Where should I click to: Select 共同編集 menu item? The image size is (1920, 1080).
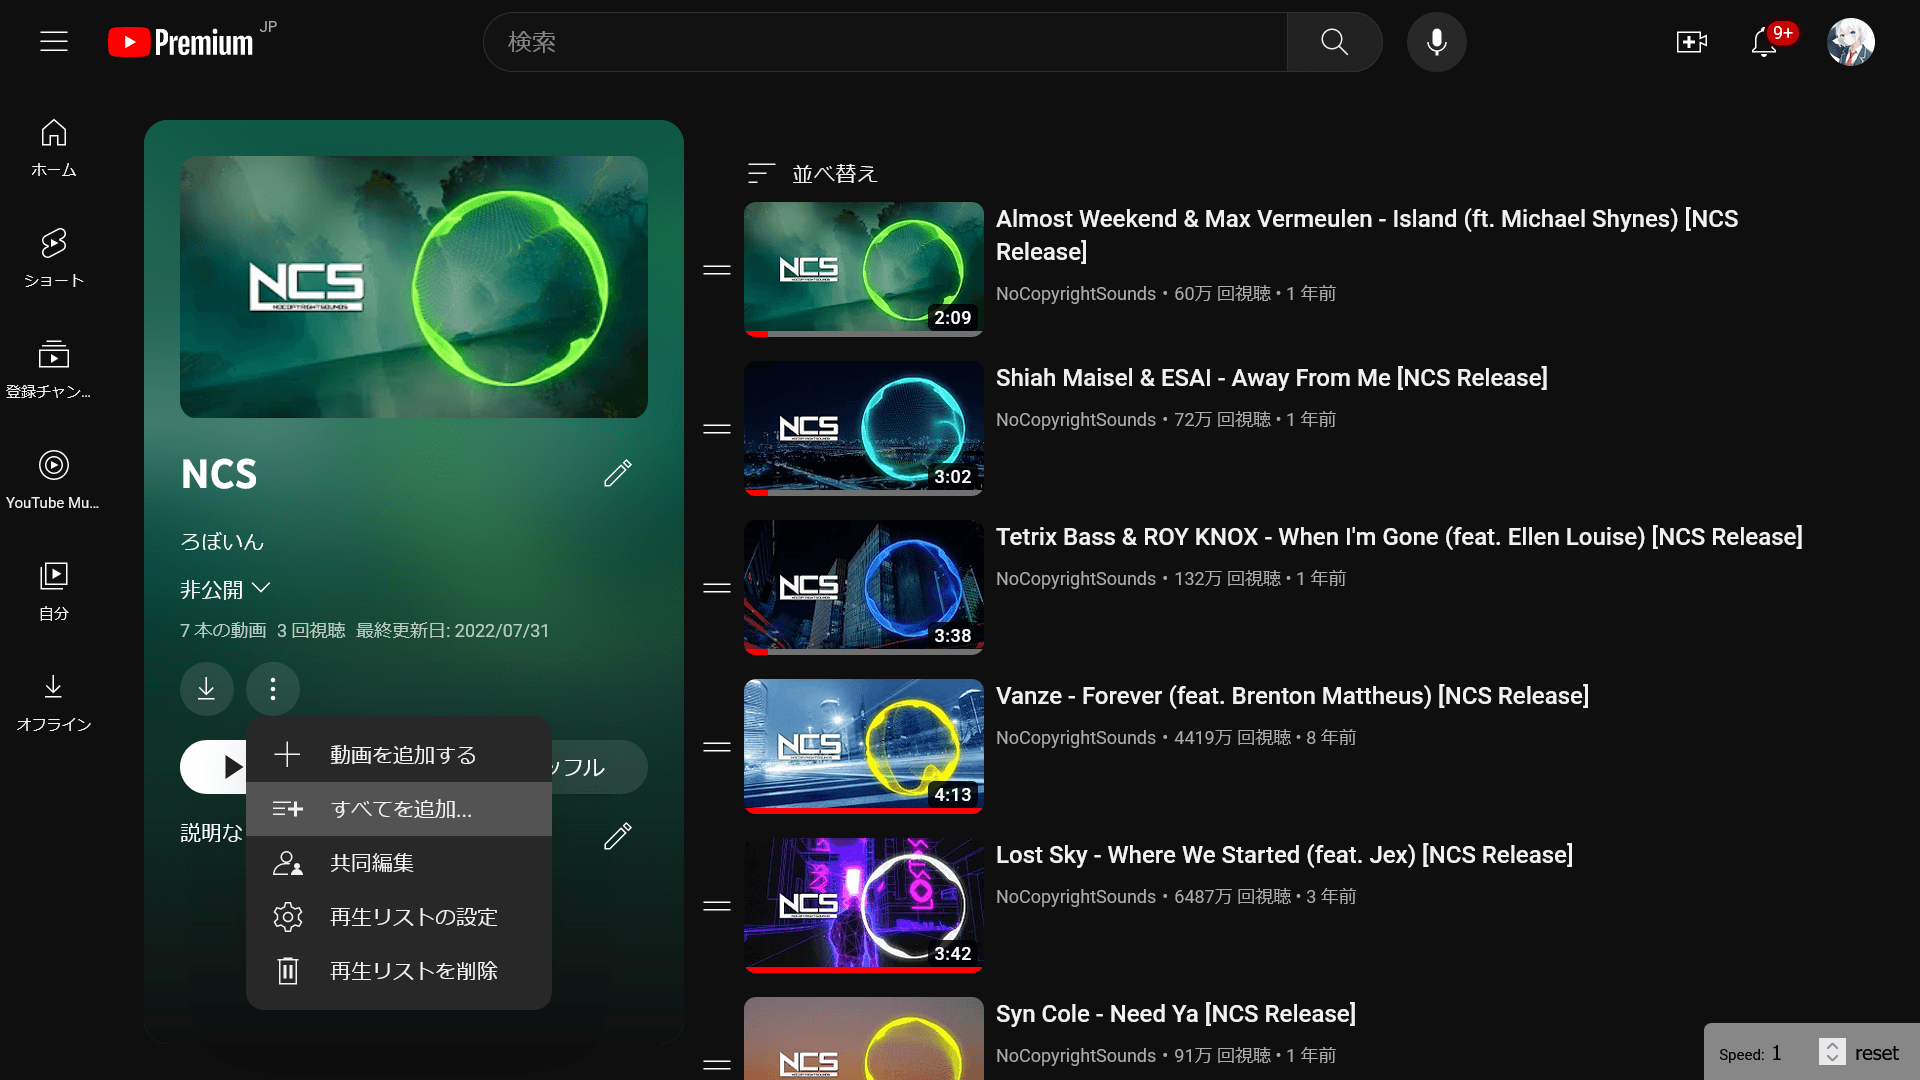tap(399, 863)
